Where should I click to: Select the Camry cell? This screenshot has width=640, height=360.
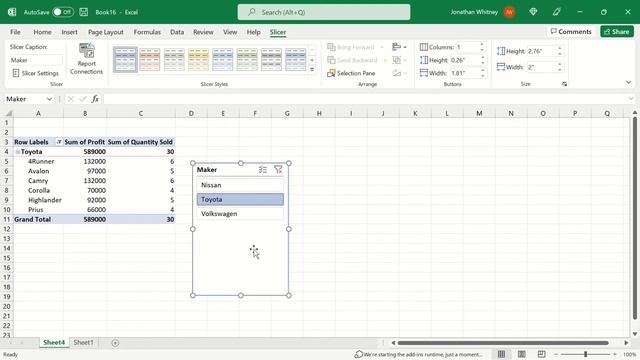[x=38, y=180]
